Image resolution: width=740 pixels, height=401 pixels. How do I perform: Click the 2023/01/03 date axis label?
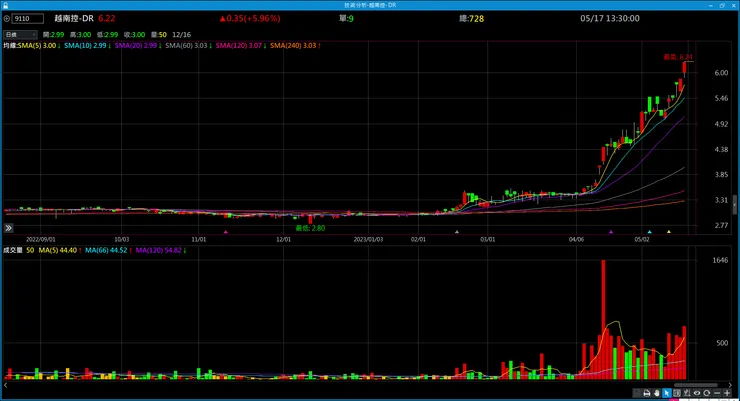point(369,240)
